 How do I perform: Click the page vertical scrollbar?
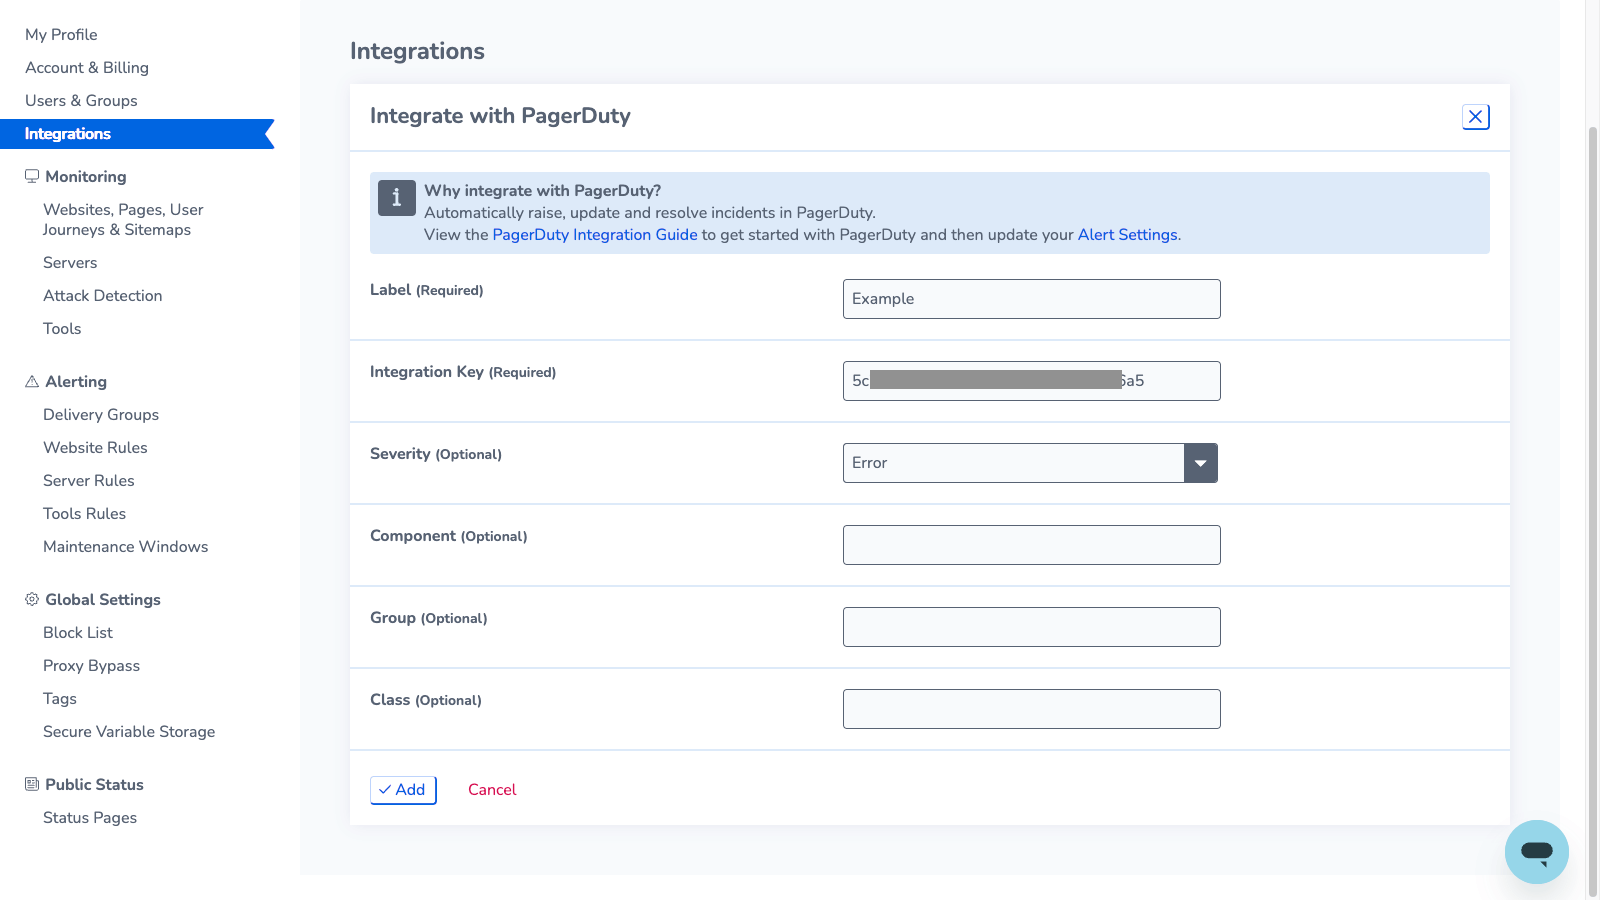(1592, 510)
